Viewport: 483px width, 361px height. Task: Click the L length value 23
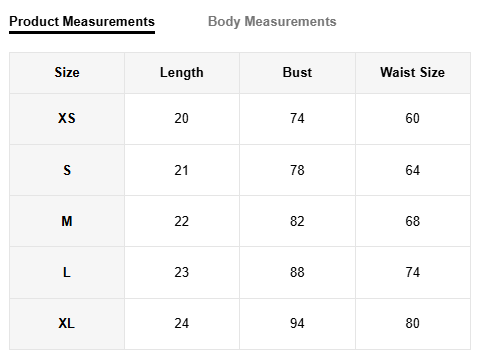click(182, 272)
